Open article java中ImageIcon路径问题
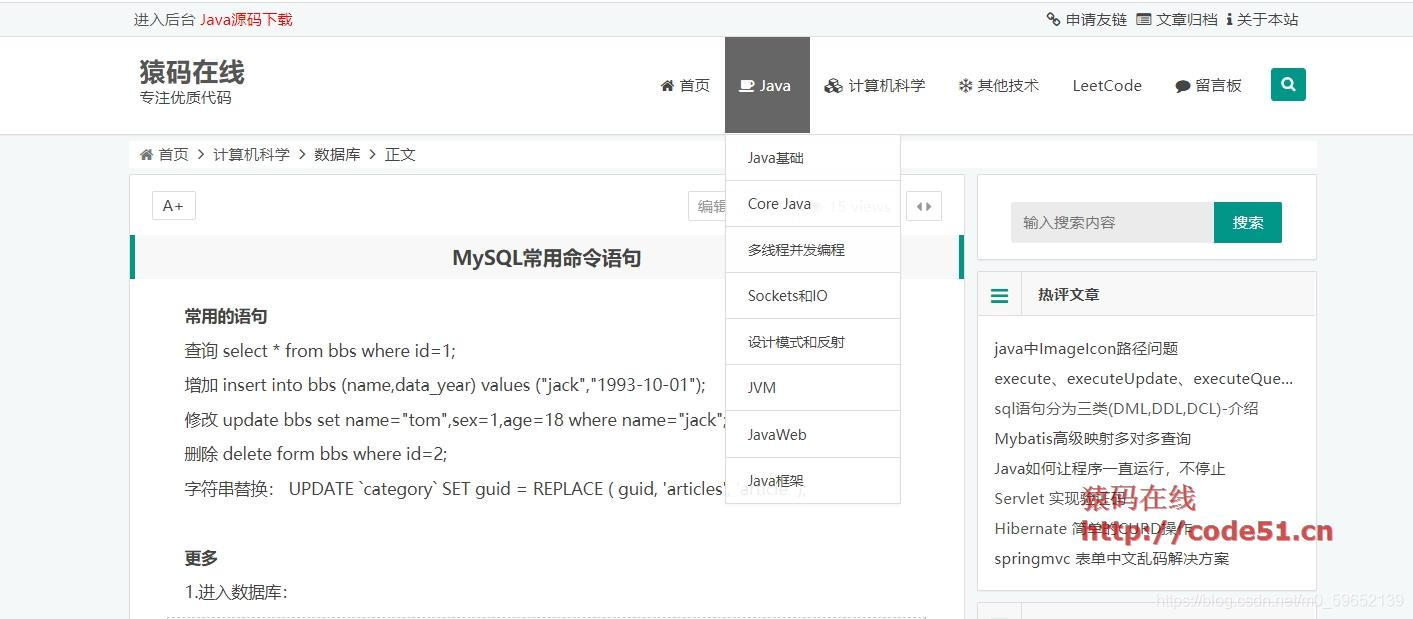1413x619 pixels. (1086, 348)
